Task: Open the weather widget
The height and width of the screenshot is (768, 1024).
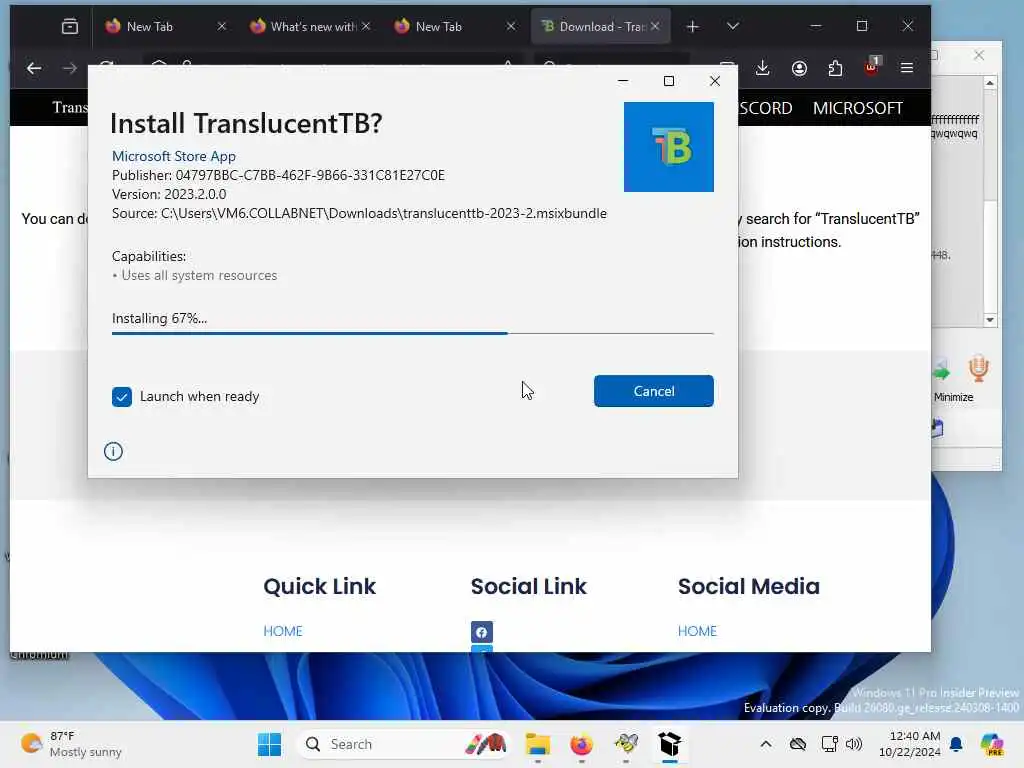Action: tap(71, 744)
